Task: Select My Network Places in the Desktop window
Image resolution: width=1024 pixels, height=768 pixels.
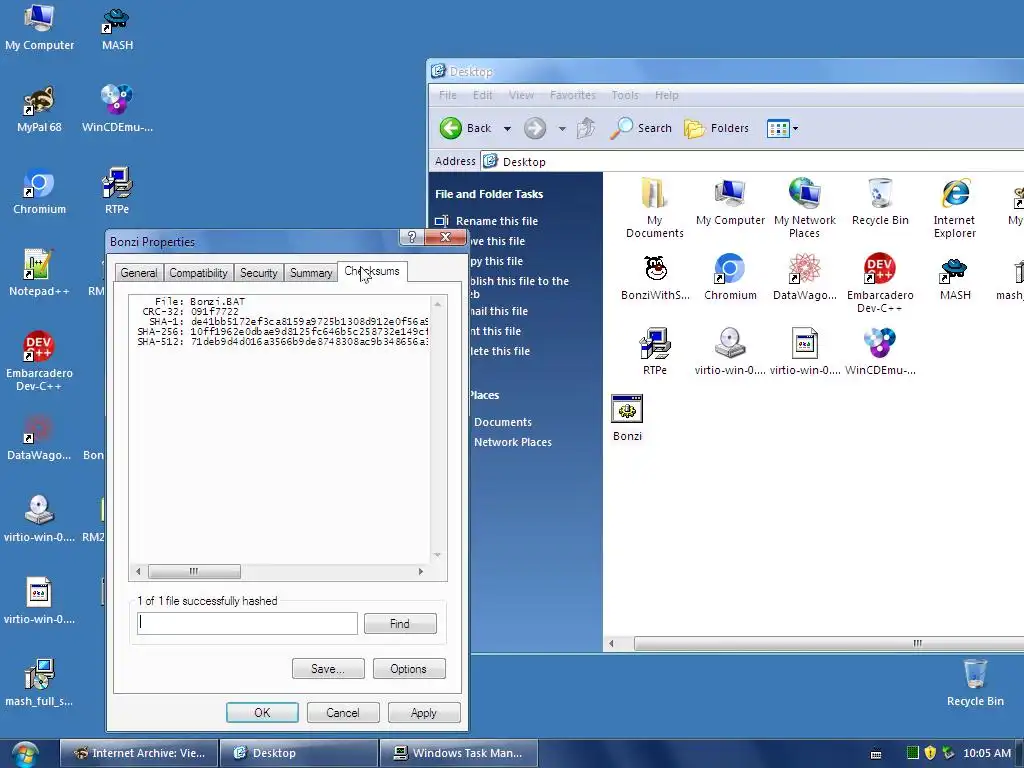Action: coord(805,208)
